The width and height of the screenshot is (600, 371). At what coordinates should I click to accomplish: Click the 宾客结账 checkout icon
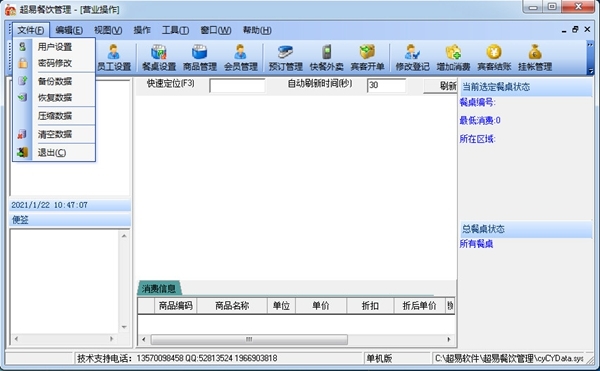point(494,58)
